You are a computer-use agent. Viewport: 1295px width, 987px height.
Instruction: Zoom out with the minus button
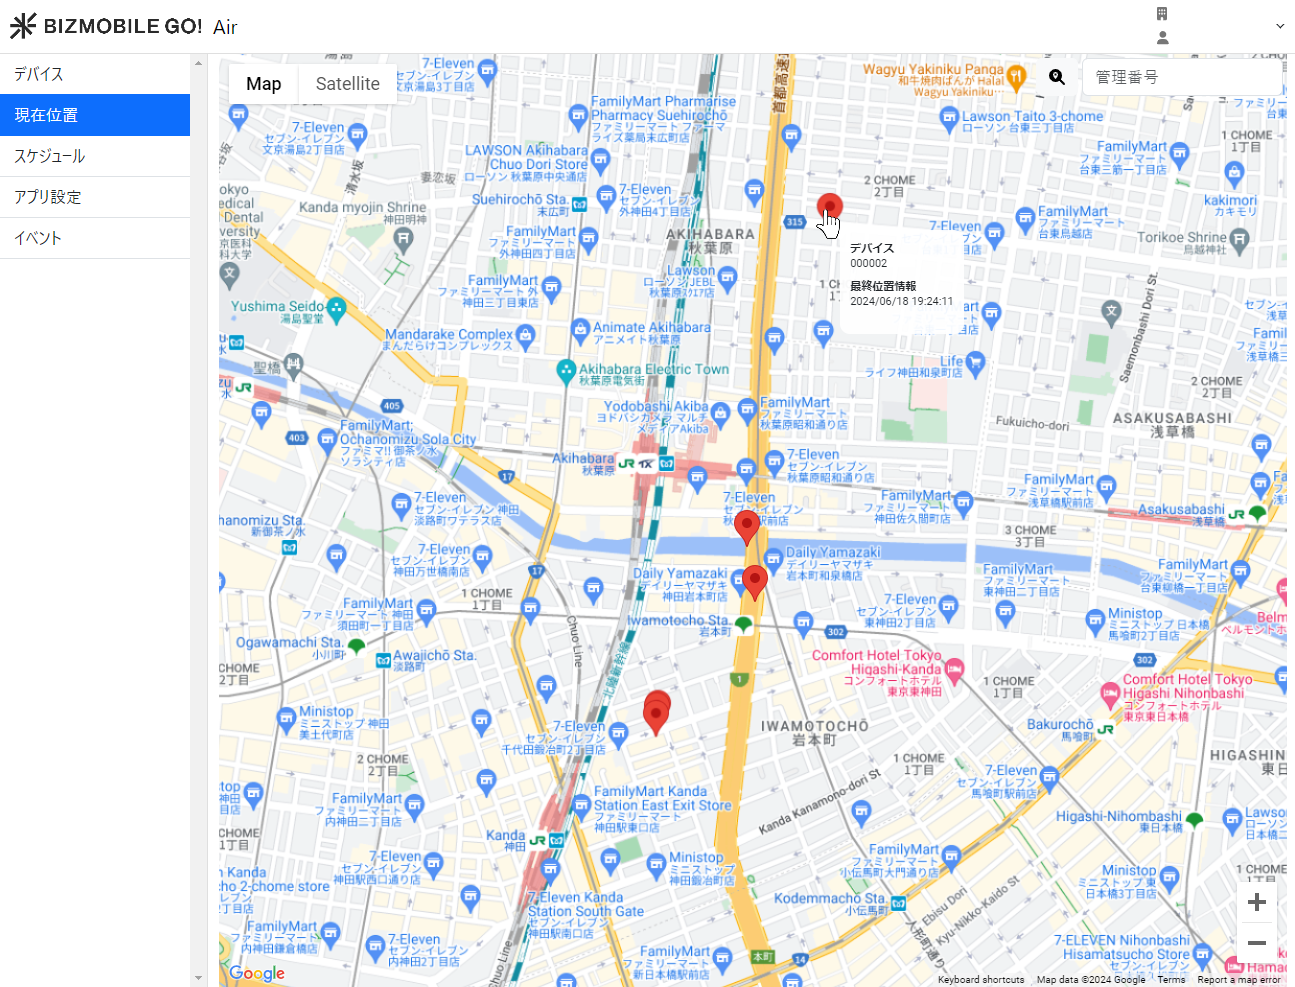(x=1257, y=943)
